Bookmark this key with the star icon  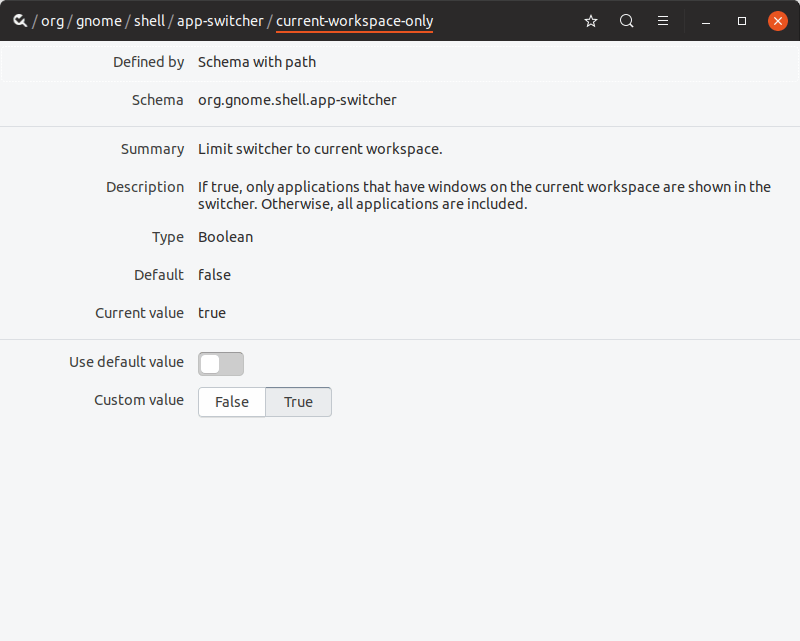click(591, 21)
